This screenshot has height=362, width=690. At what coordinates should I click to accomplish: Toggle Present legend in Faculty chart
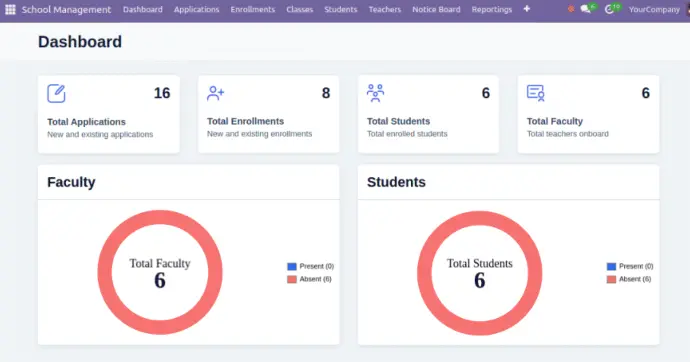pyautogui.click(x=310, y=267)
